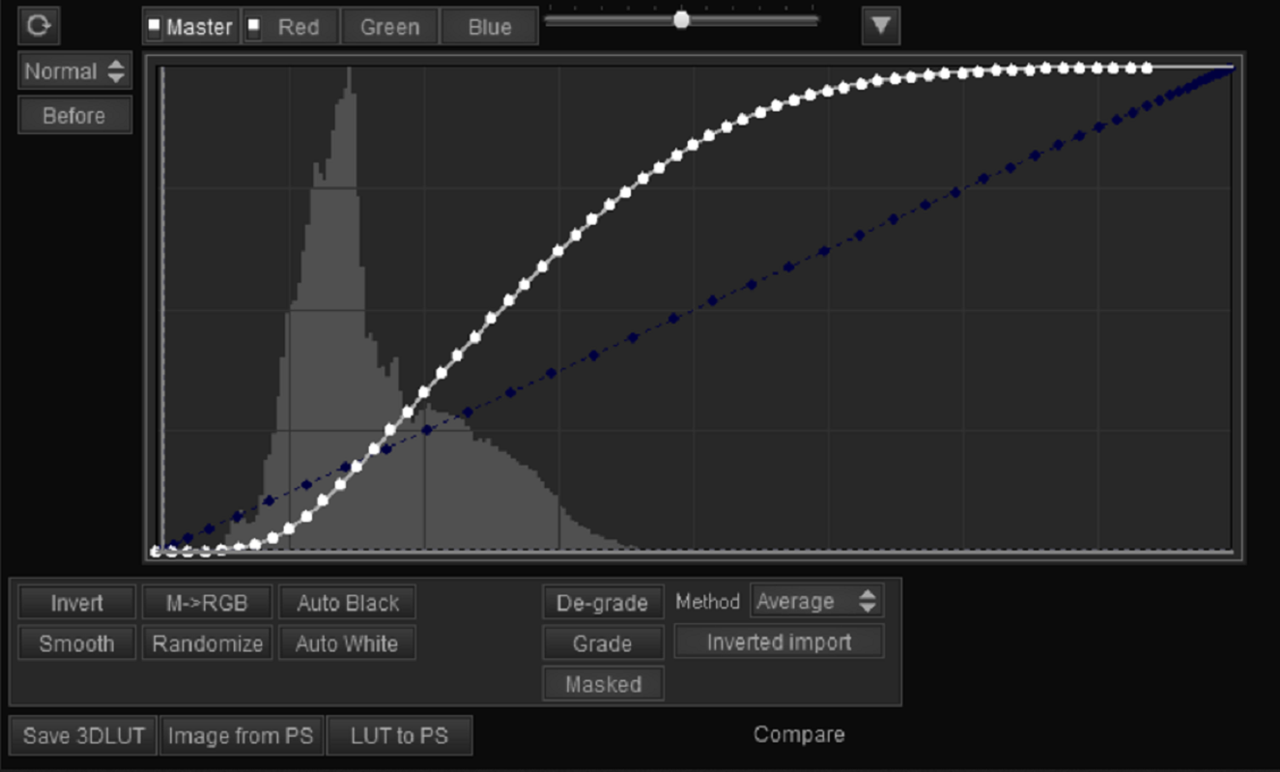Invert the curve with Invert button
The image size is (1280, 772).
point(77,603)
